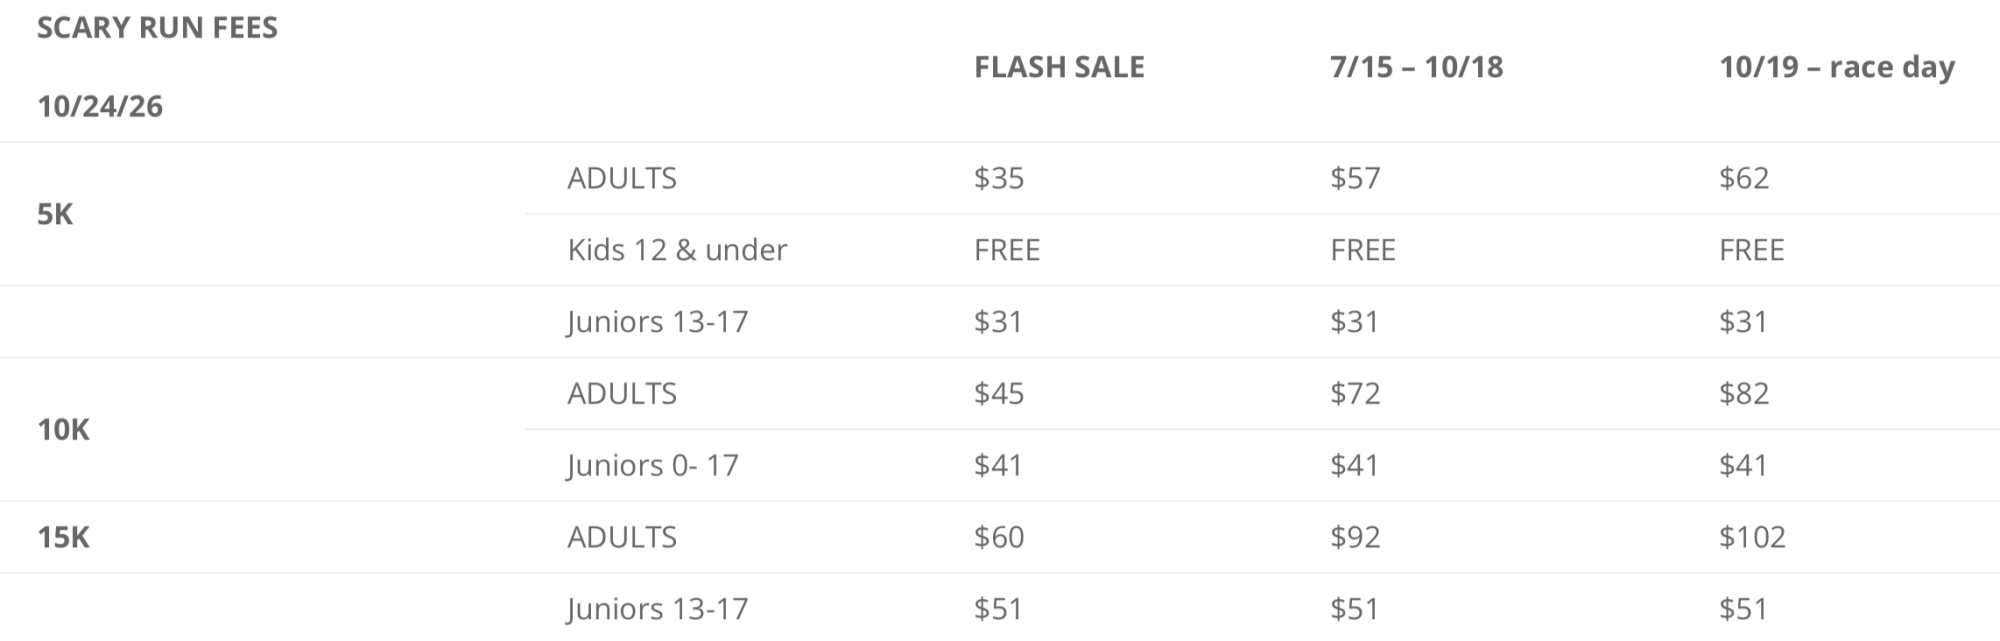Select the $92 15K adults price
2000x641 pixels.
click(1355, 537)
